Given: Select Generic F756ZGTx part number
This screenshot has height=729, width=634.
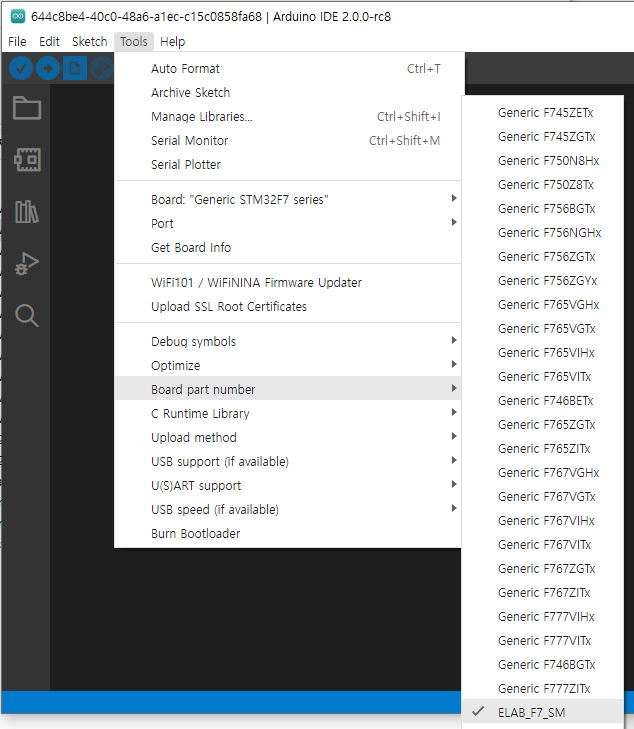Looking at the screenshot, I should (542, 257).
